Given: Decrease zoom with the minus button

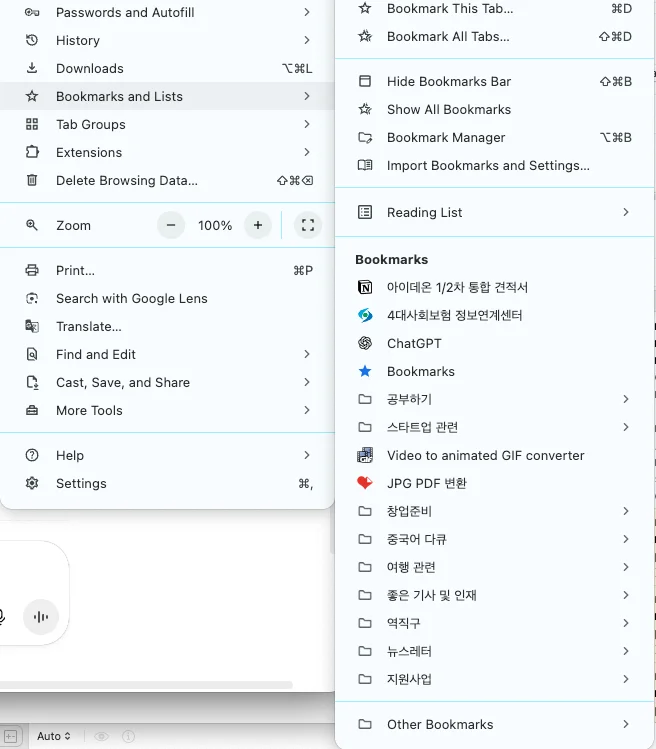Looking at the screenshot, I should pos(171,225).
